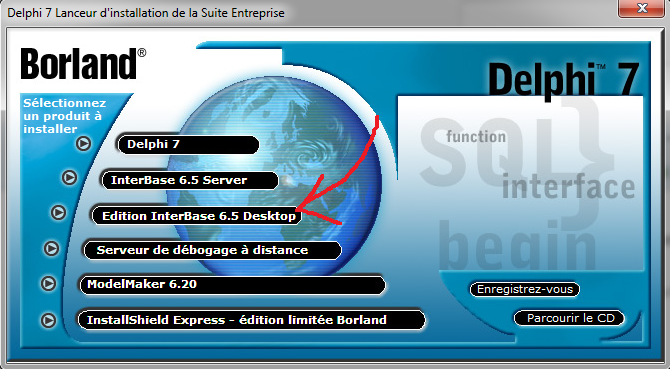Screen dimensions: 670x369
Task: Close the installer launcher window
Action: pos(642,7)
